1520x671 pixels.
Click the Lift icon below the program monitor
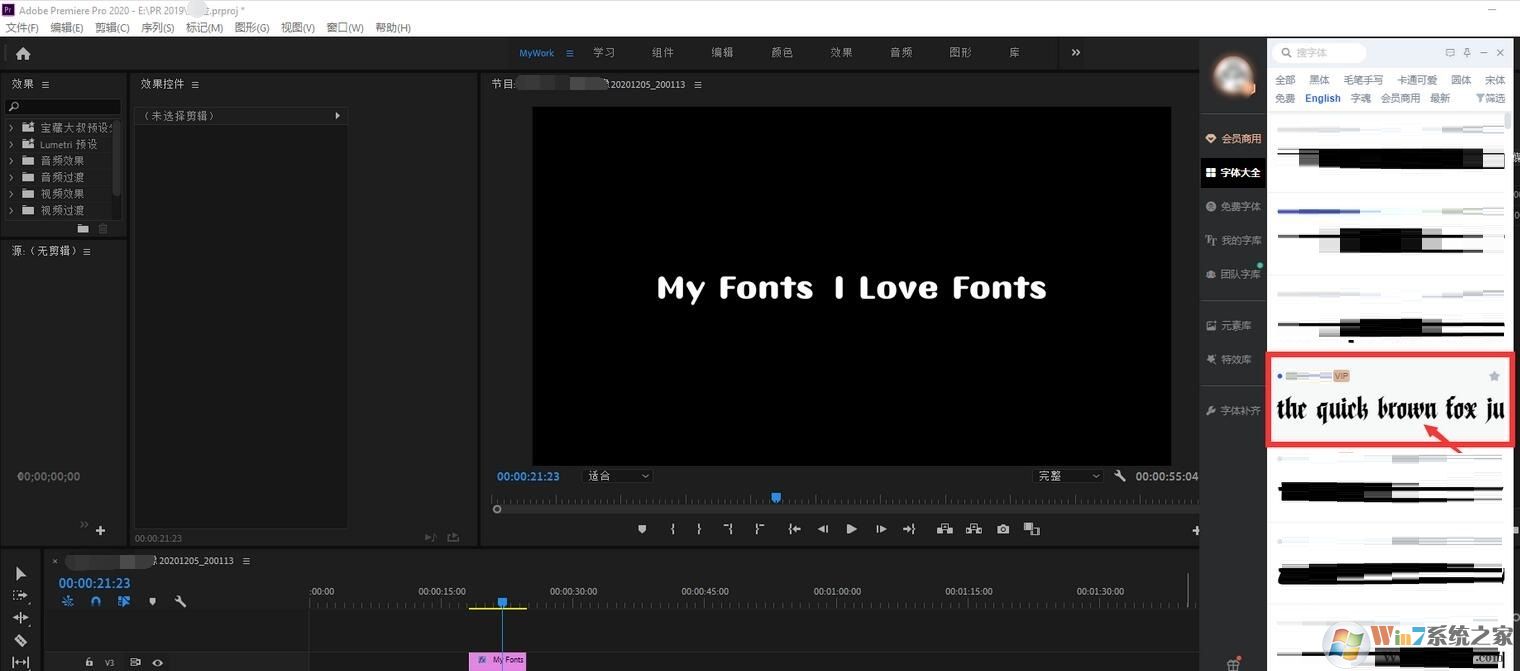(x=945, y=528)
